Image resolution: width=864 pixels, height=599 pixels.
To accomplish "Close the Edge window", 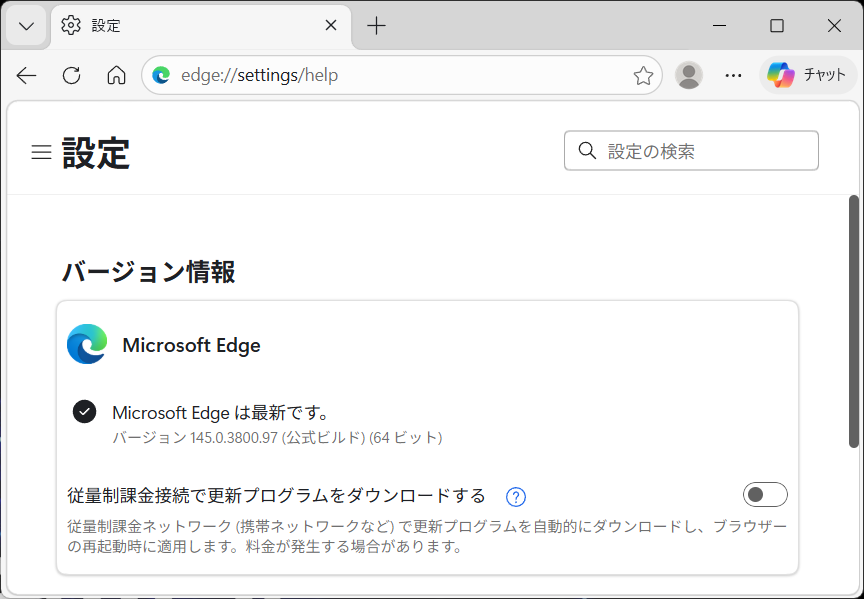I will pyautogui.click(x=834, y=25).
